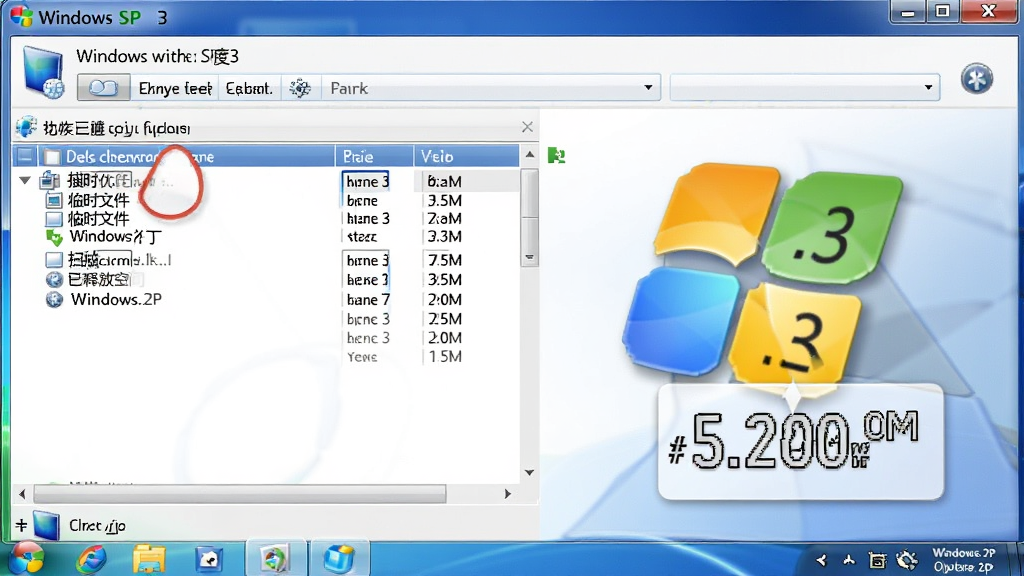Toggle the blue select-all box before the Dels checkbox
The image size is (1024, 576).
(x=25, y=156)
